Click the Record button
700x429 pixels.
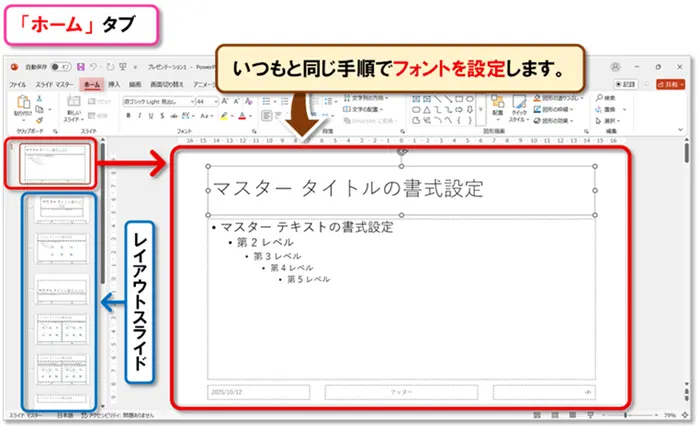pyautogui.click(x=625, y=84)
